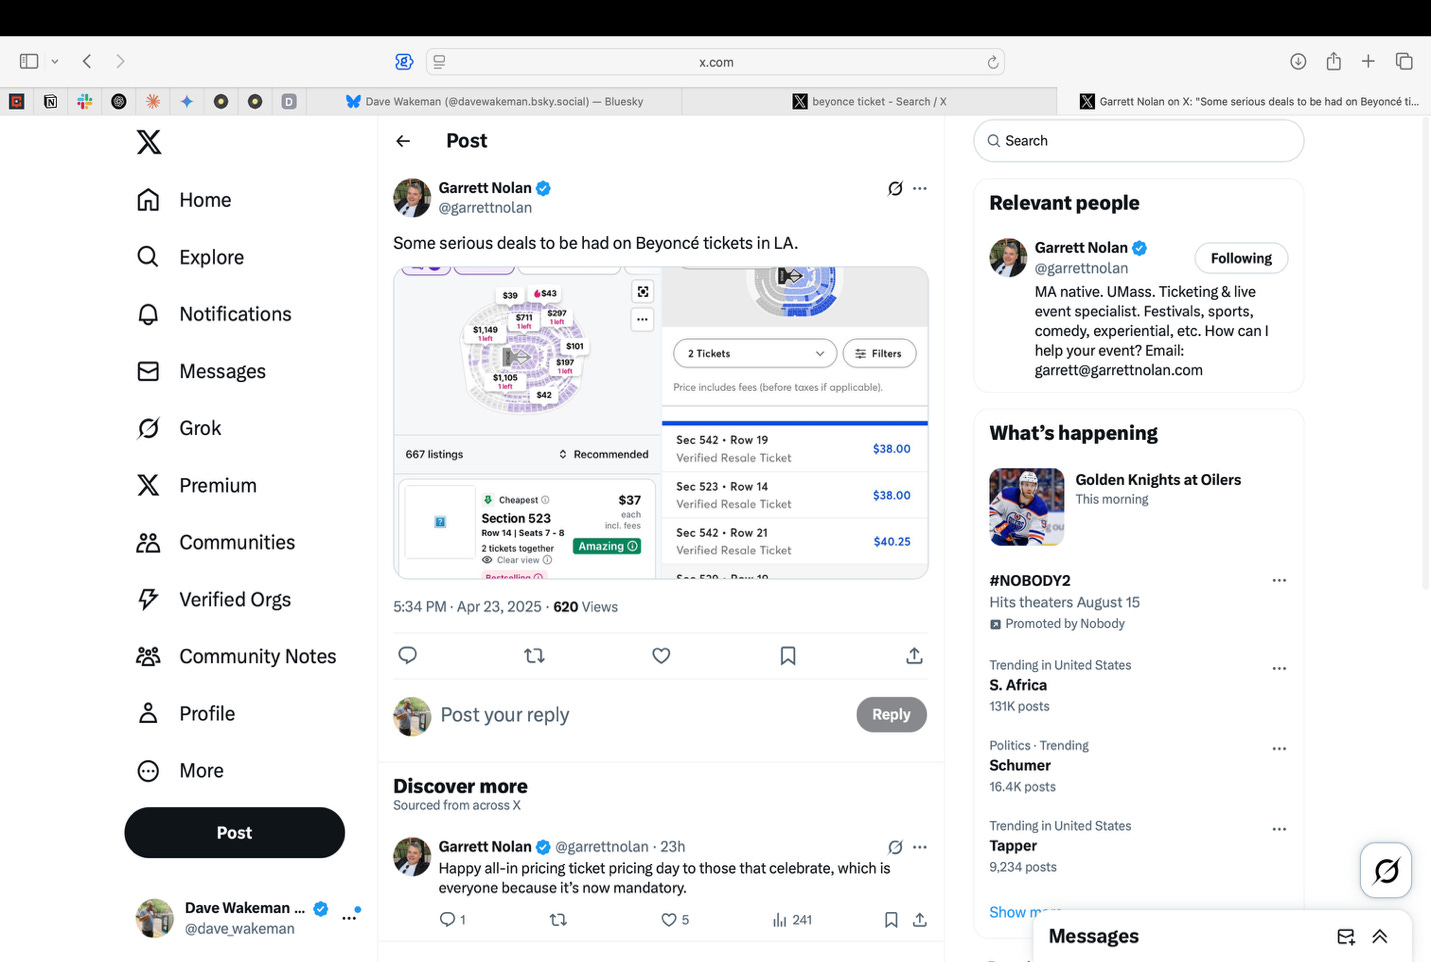This screenshot has height=962, width=1431.
Task: Open the floating Grok button
Action: point(1386,871)
